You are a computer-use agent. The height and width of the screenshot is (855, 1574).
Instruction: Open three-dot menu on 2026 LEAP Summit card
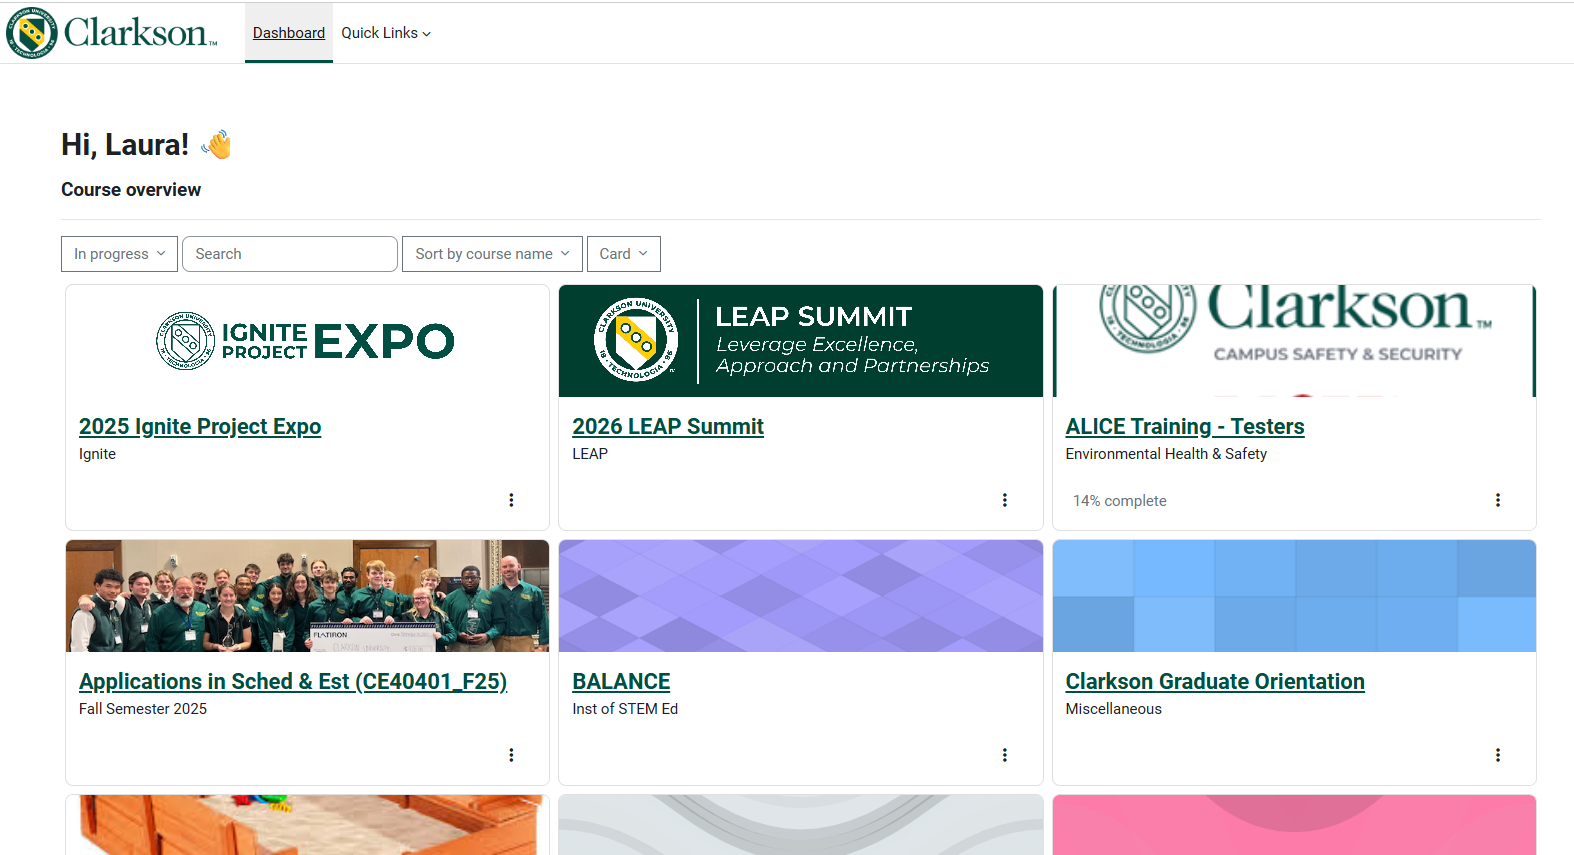(1004, 500)
